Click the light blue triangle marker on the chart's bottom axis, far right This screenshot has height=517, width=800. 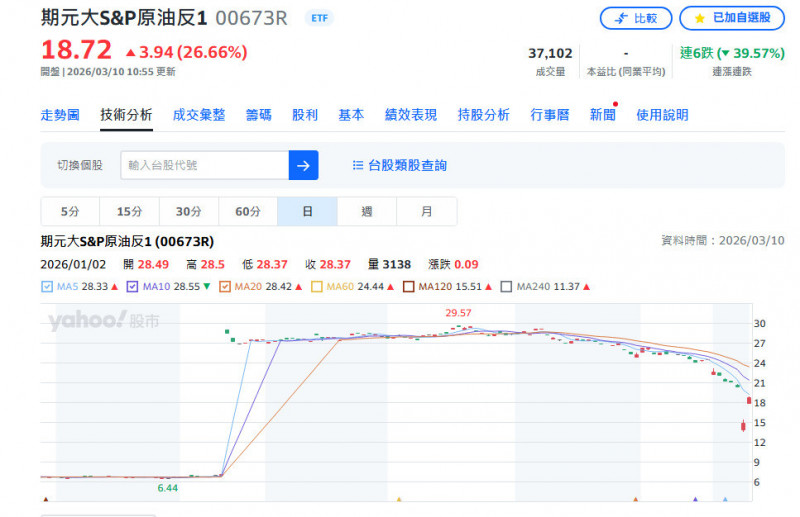point(725,499)
